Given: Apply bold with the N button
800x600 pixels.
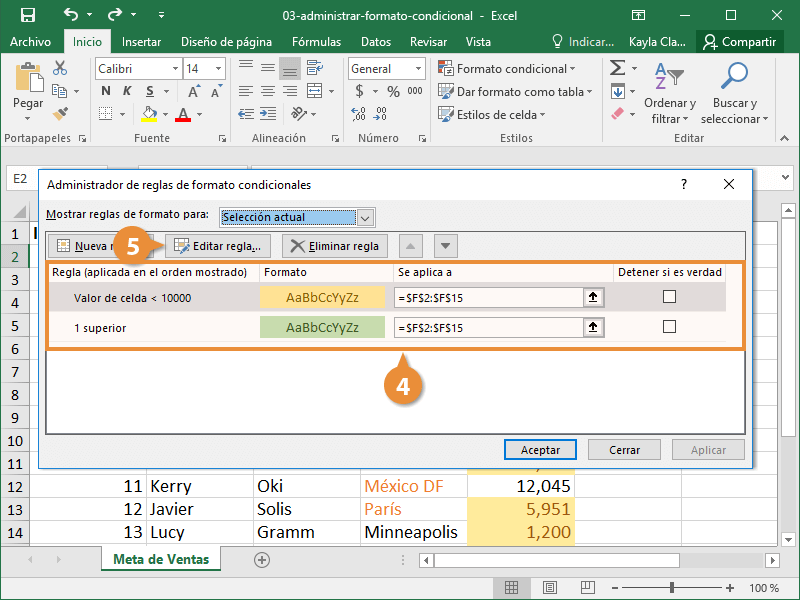Looking at the screenshot, I should tap(106, 91).
